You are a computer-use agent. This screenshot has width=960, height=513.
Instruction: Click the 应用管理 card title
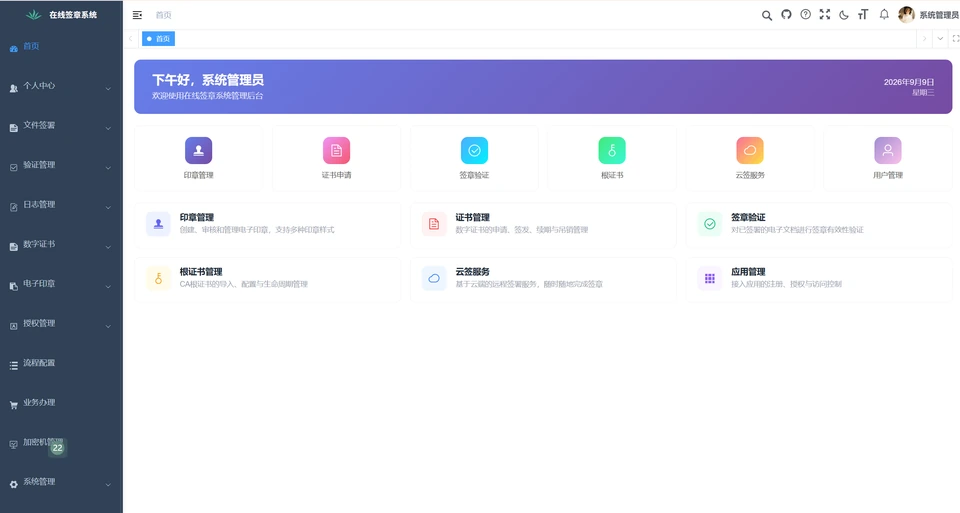pyautogui.click(x=748, y=272)
